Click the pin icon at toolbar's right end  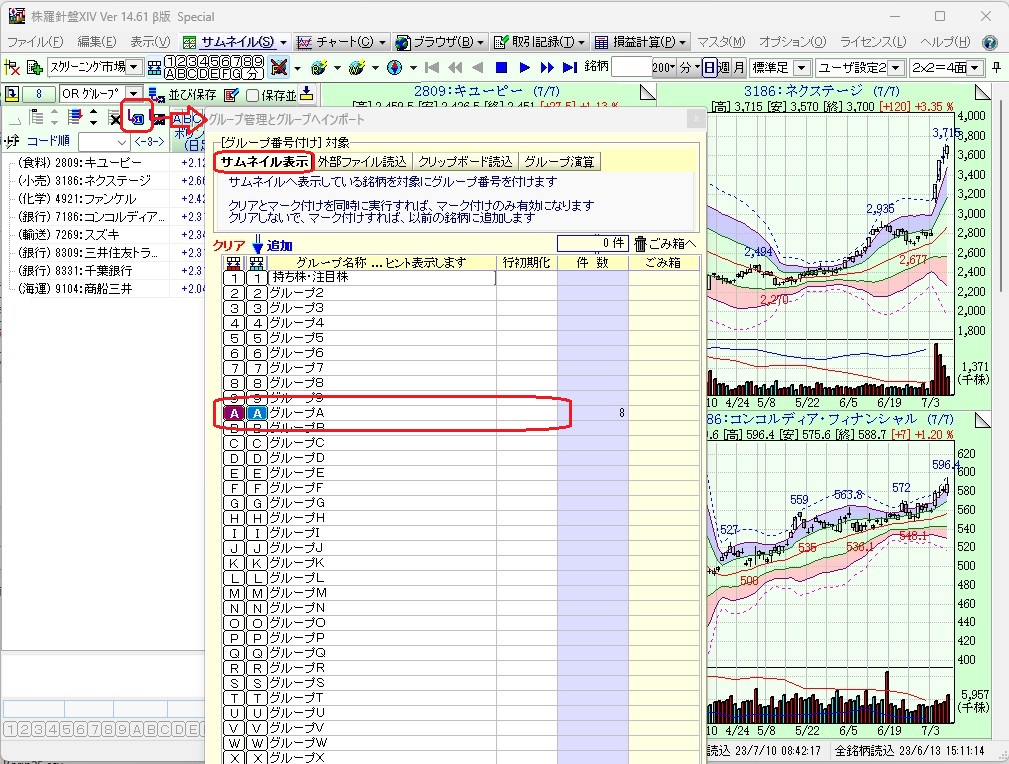(997, 67)
